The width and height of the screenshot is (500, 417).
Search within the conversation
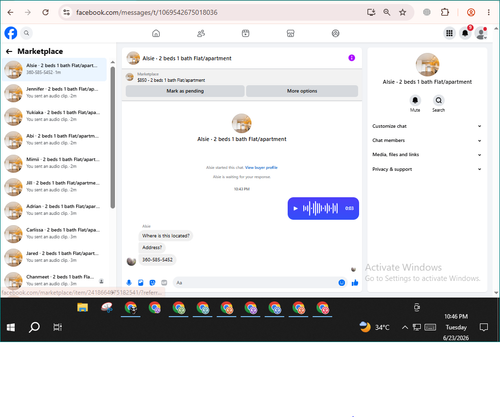click(439, 100)
